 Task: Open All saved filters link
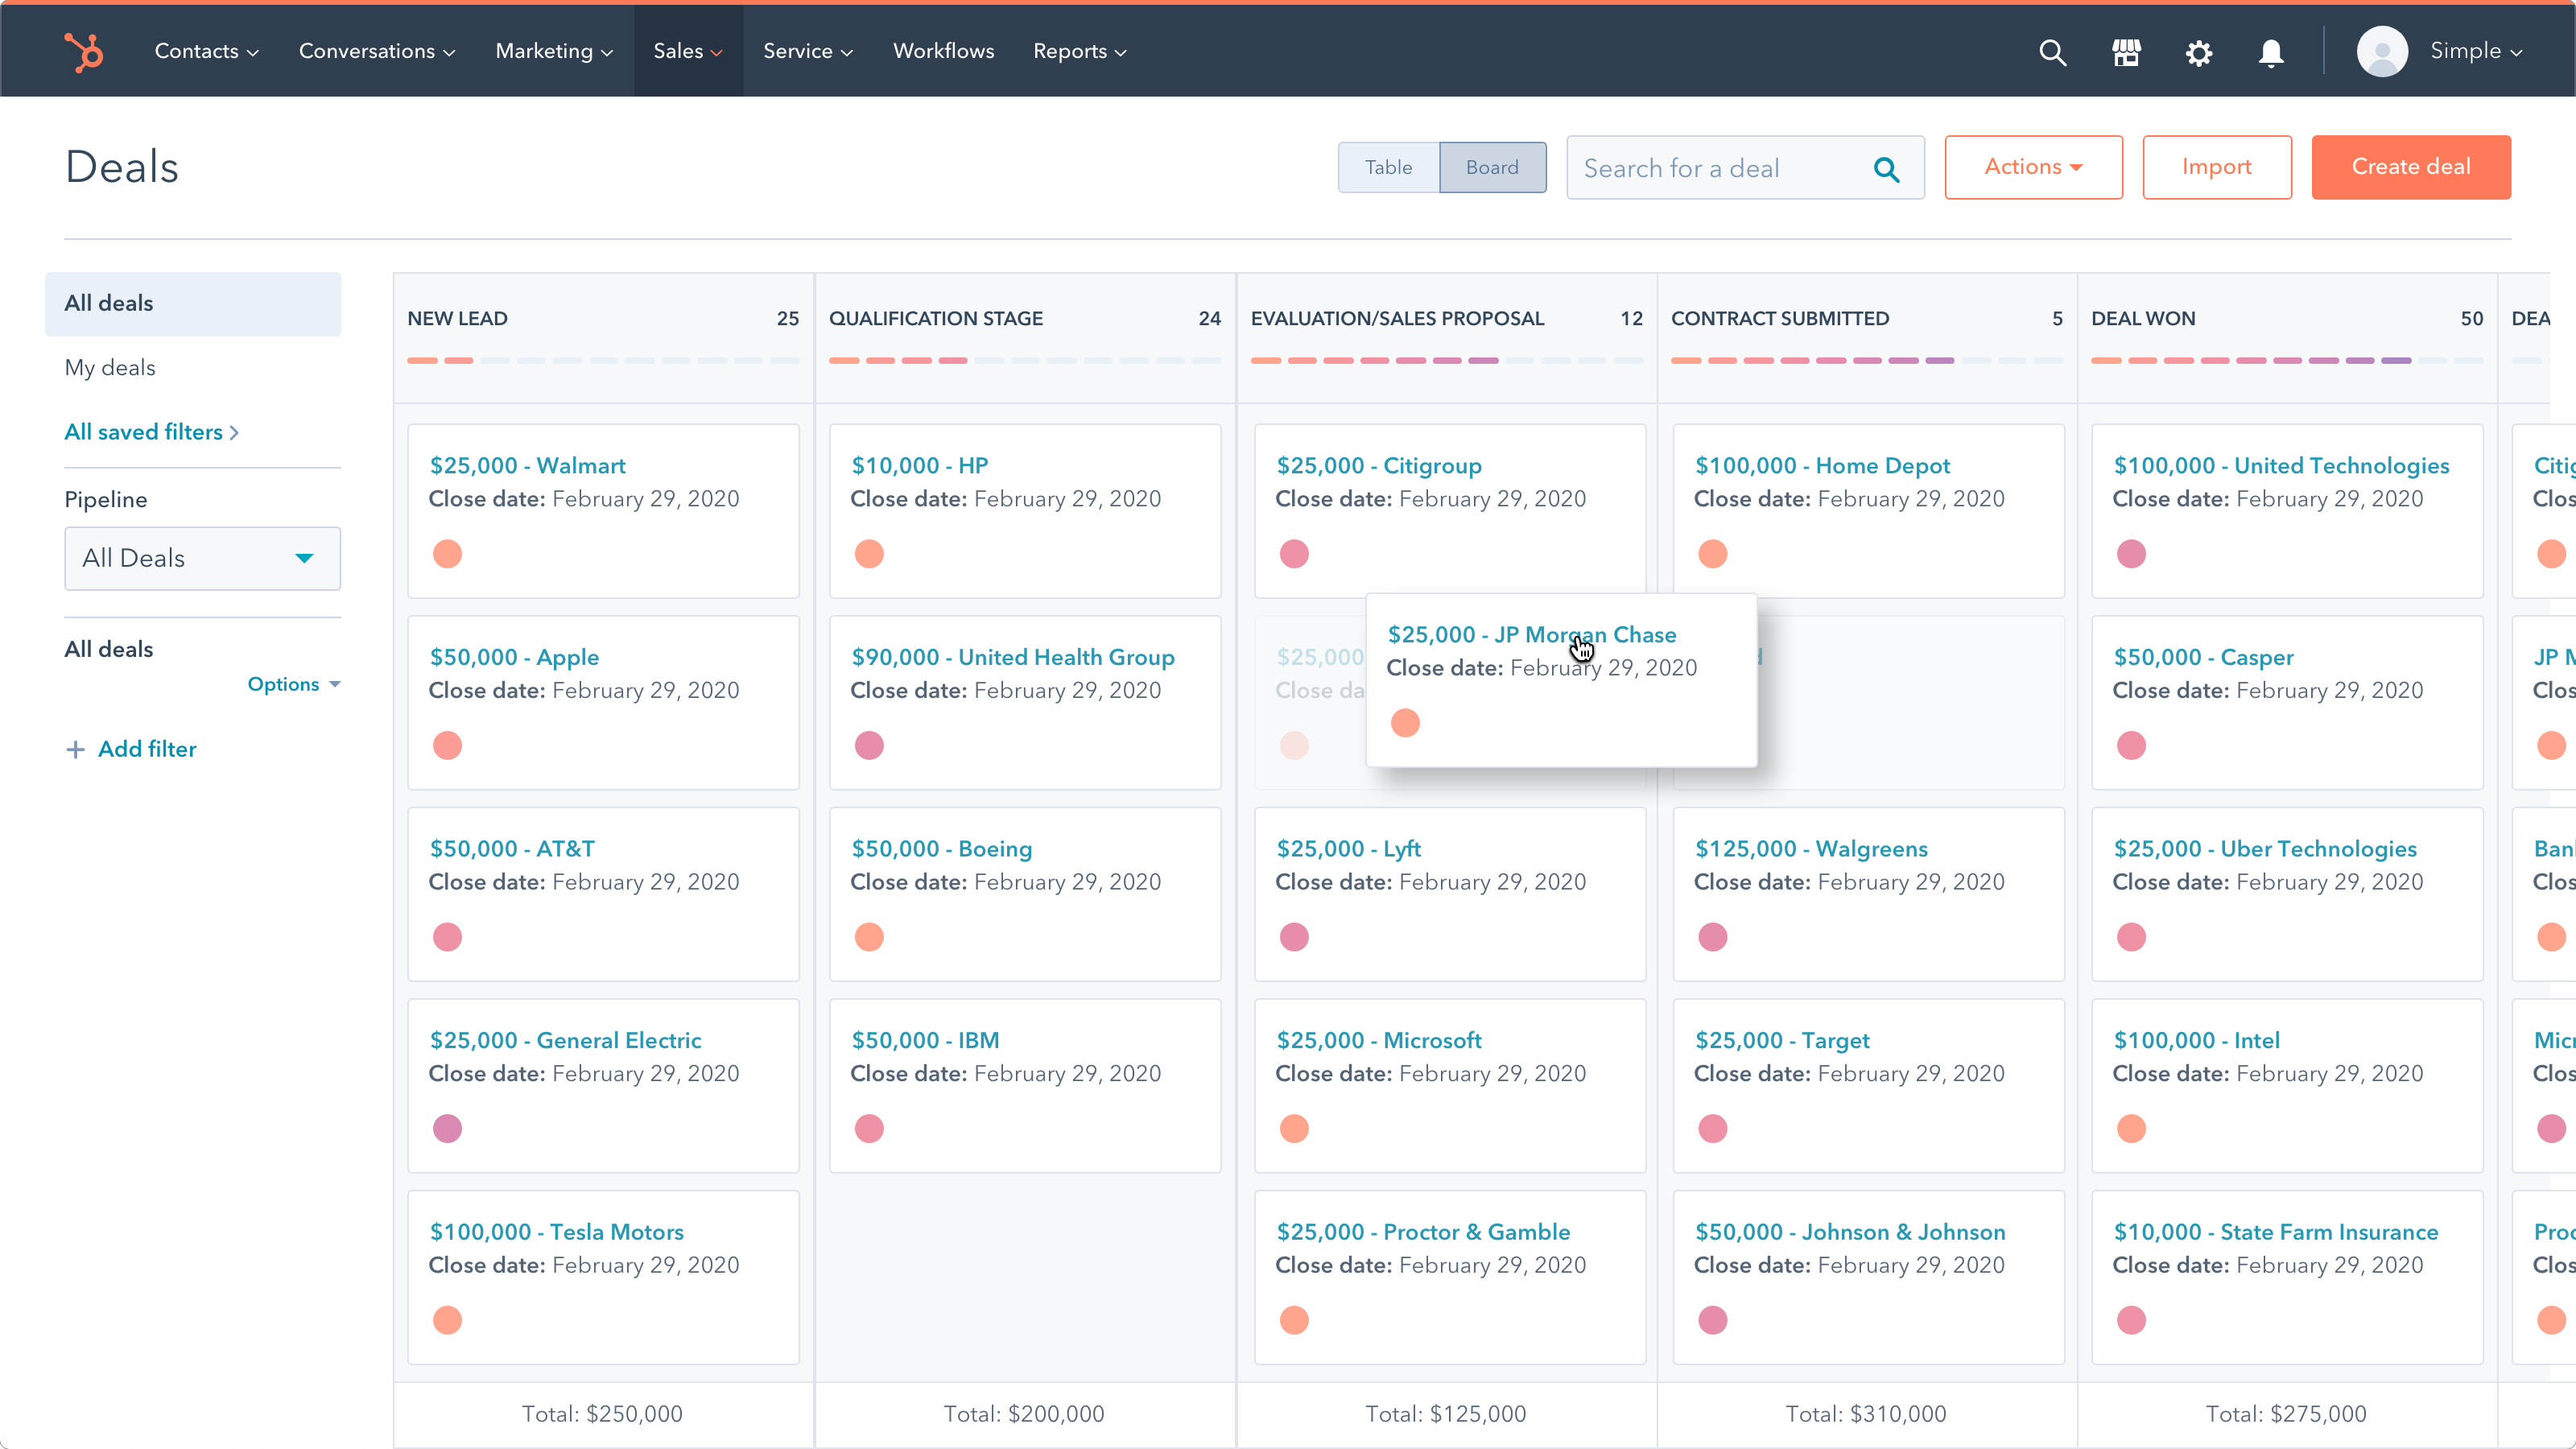pyautogui.click(x=151, y=432)
